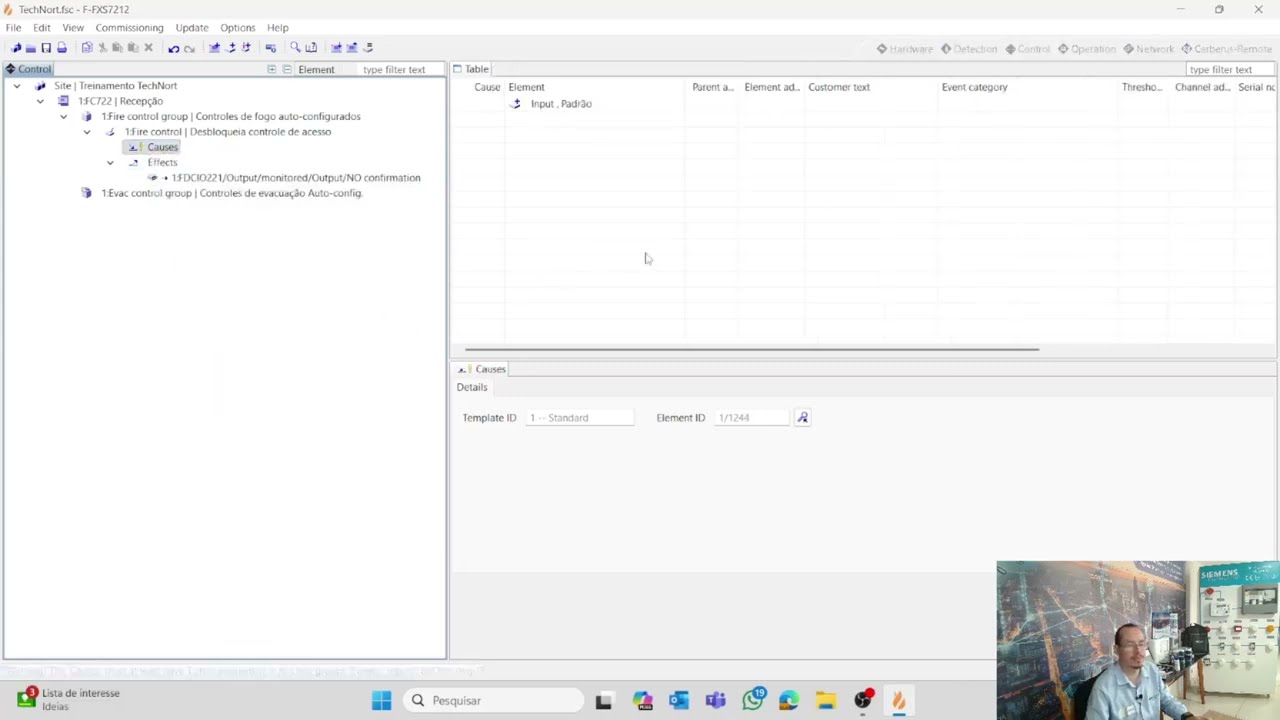Image resolution: width=1280 pixels, height=720 pixels.
Task: Click the Element ID jump-to icon
Action: pyautogui.click(x=802, y=418)
